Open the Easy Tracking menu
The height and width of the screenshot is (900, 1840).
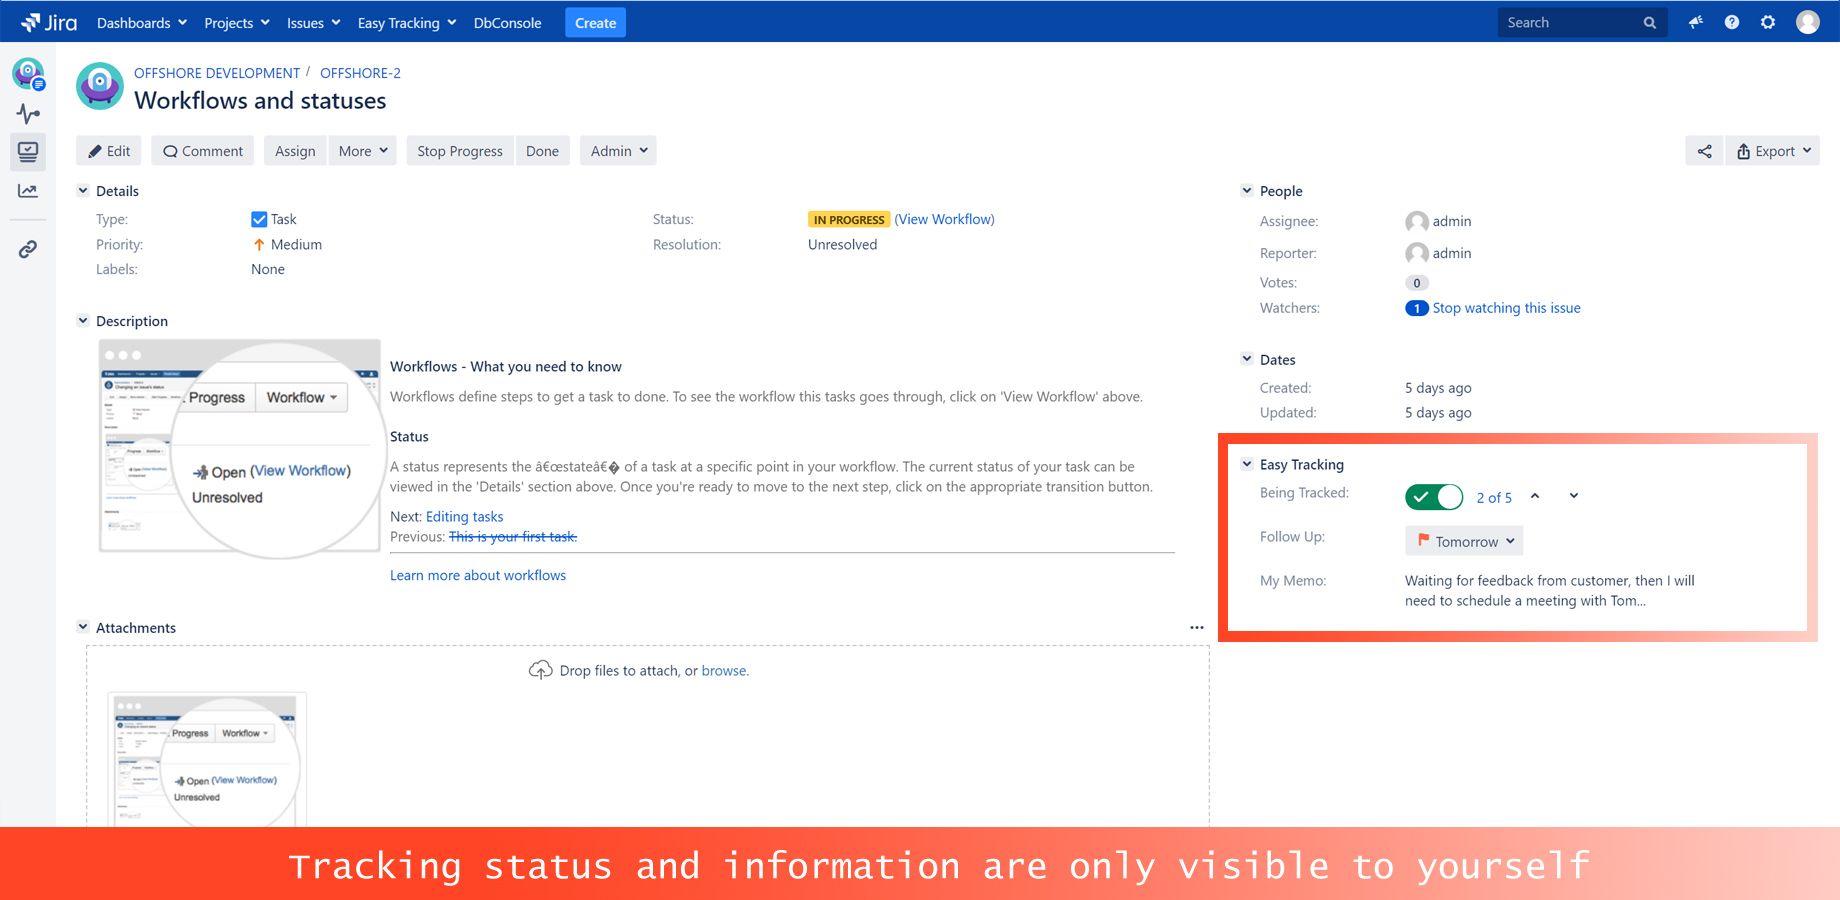(x=407, y=22)
